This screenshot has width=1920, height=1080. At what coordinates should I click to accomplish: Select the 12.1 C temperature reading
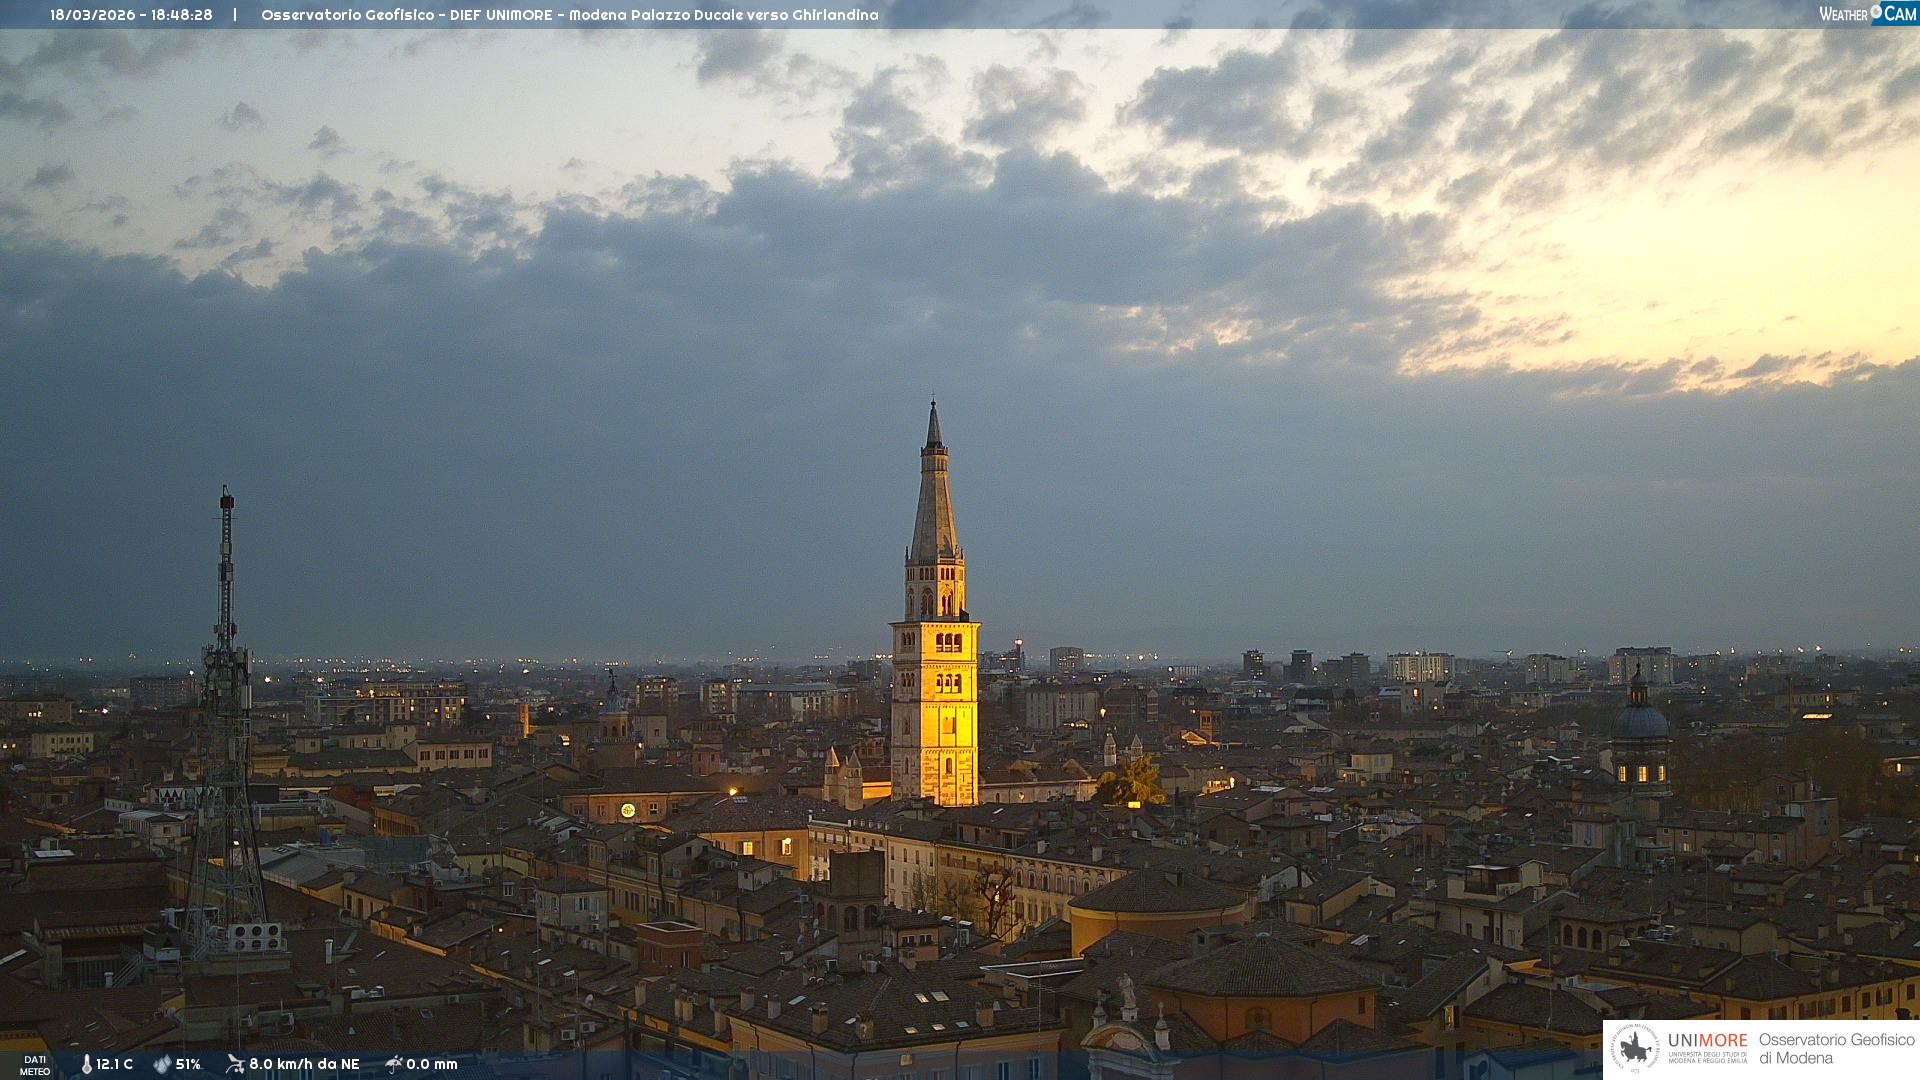pyautogui.click(x=114, y=1064)
